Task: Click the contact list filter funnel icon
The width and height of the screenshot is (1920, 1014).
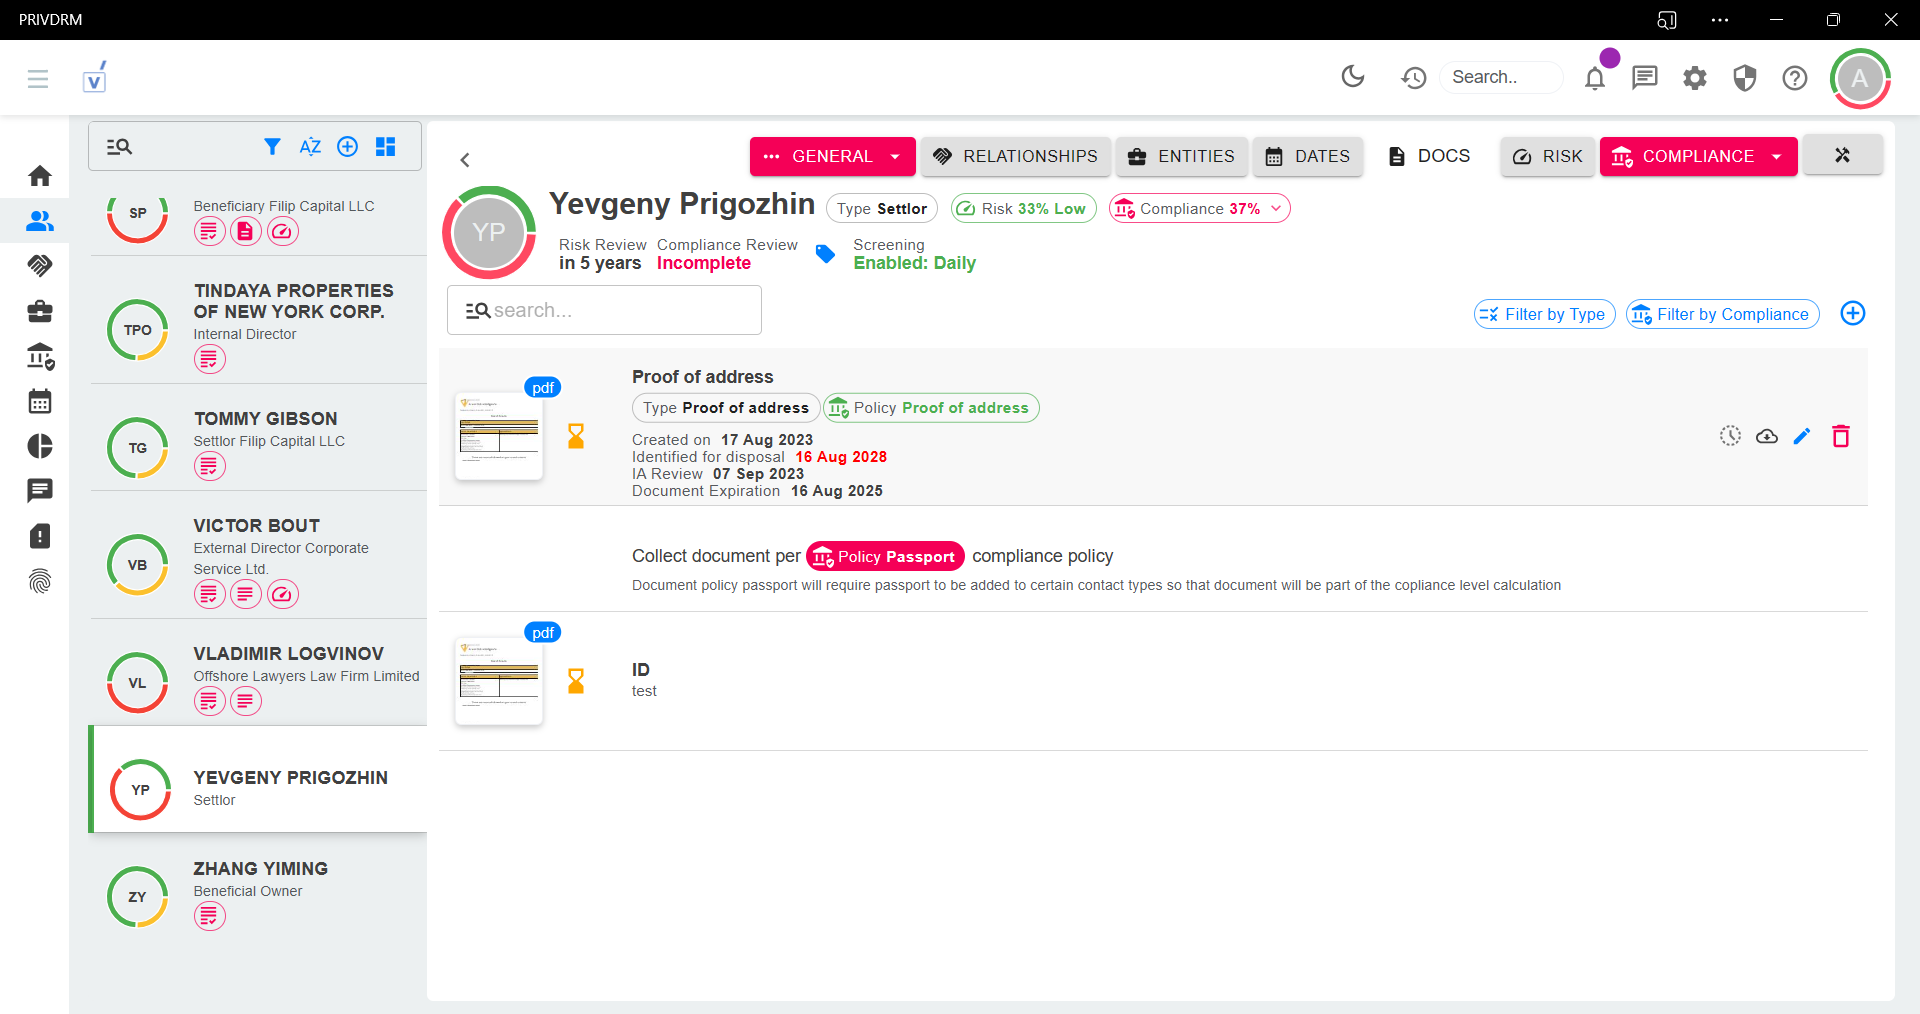Action: click(272, 147)
